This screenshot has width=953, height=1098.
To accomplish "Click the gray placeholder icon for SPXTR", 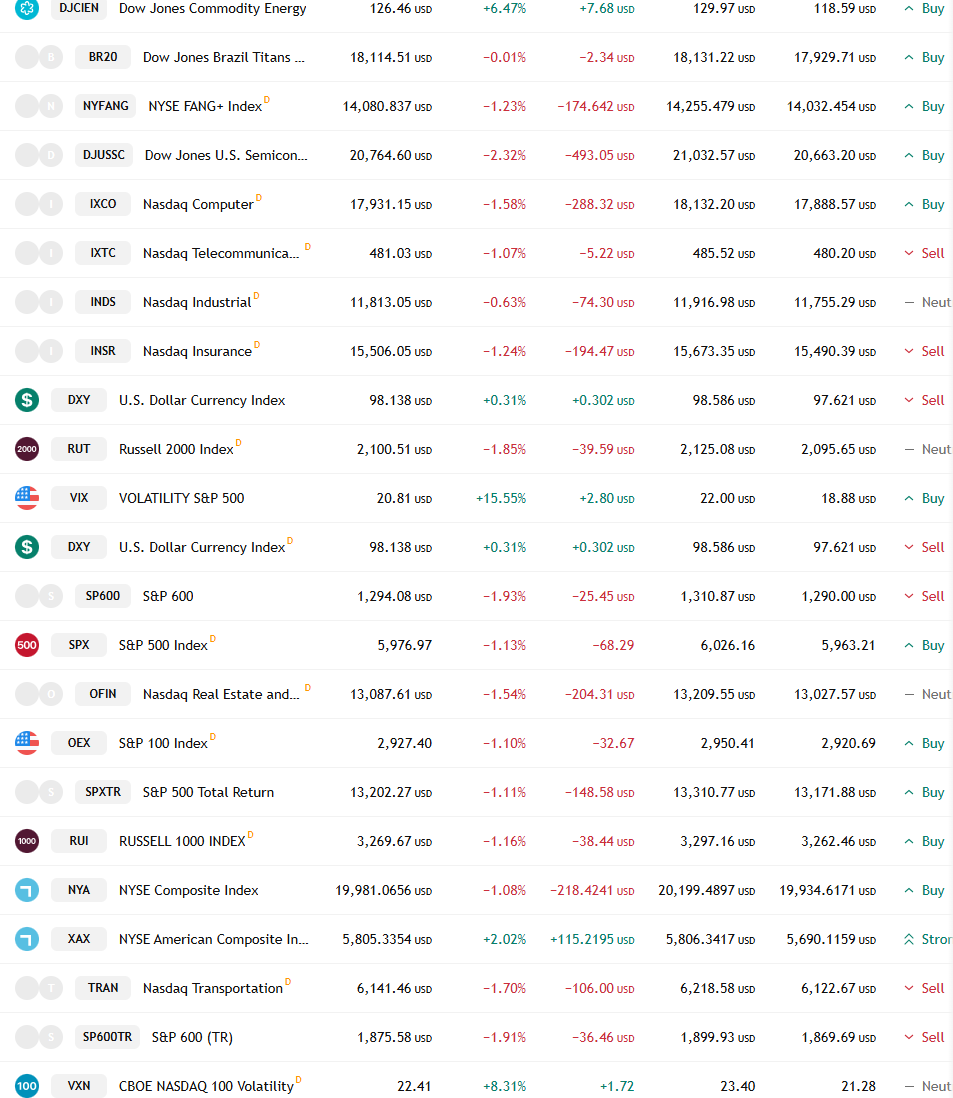I will (39, 792).
